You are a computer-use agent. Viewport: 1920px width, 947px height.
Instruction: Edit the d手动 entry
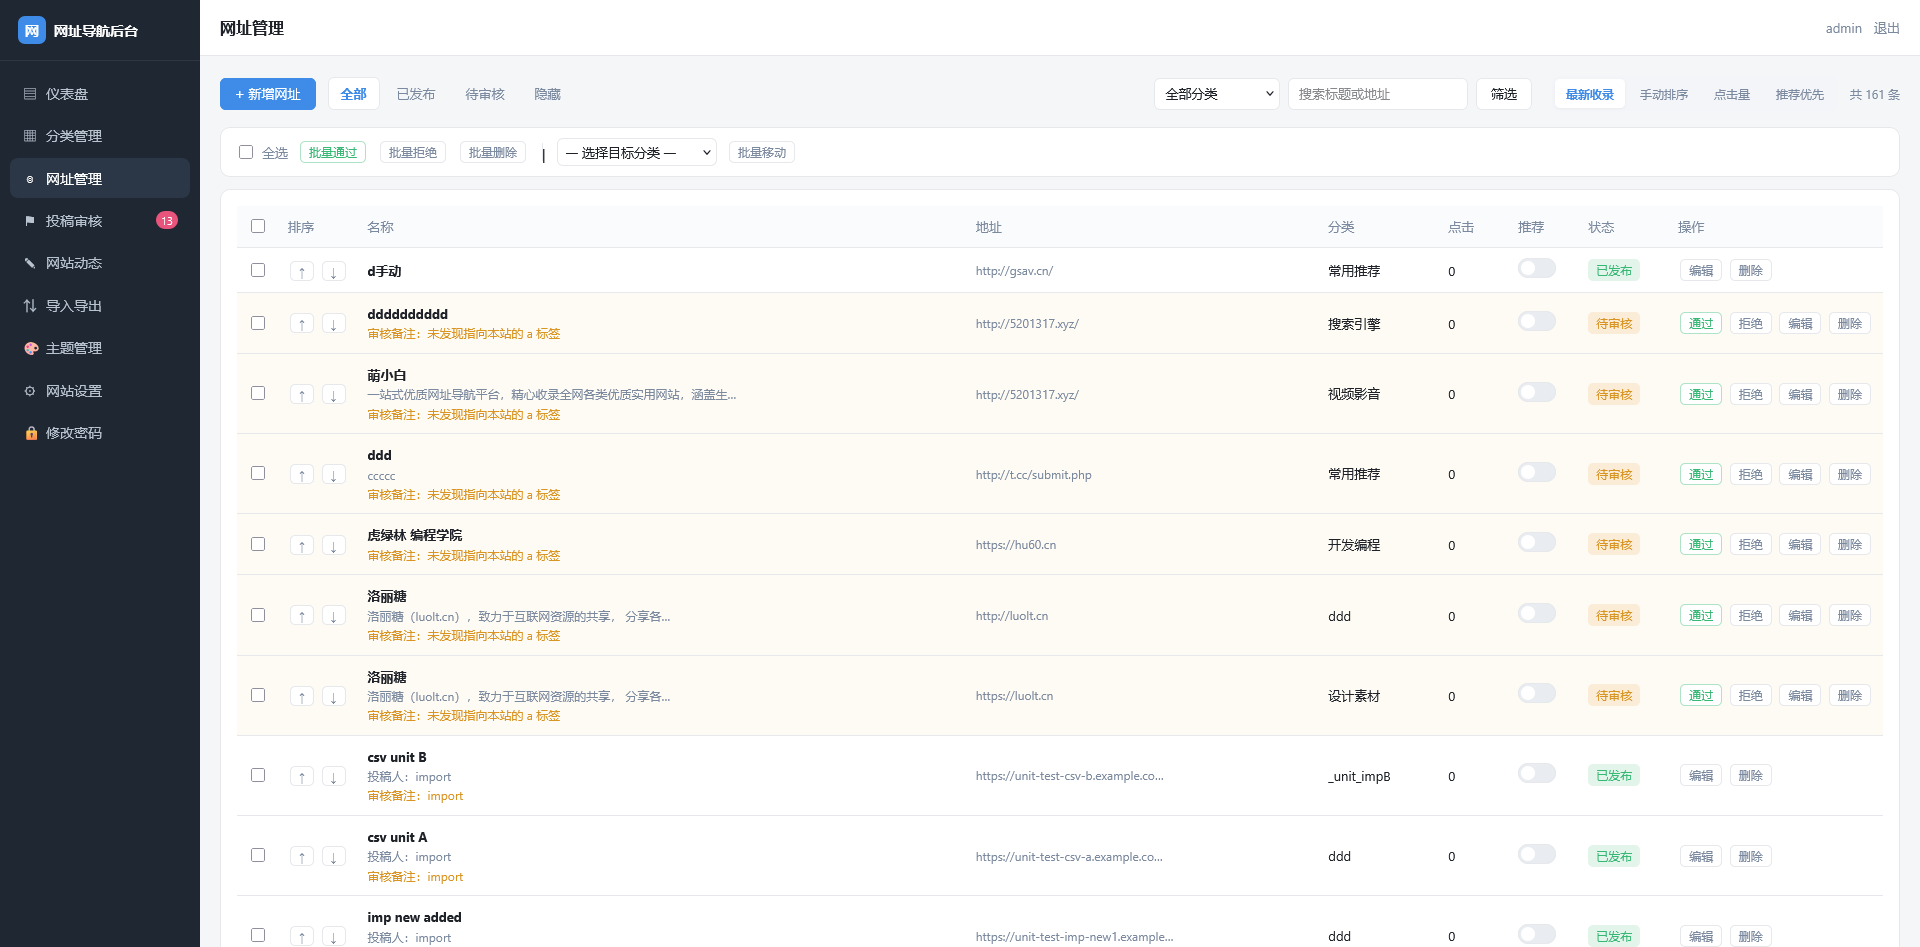[x=1701, y=270]
